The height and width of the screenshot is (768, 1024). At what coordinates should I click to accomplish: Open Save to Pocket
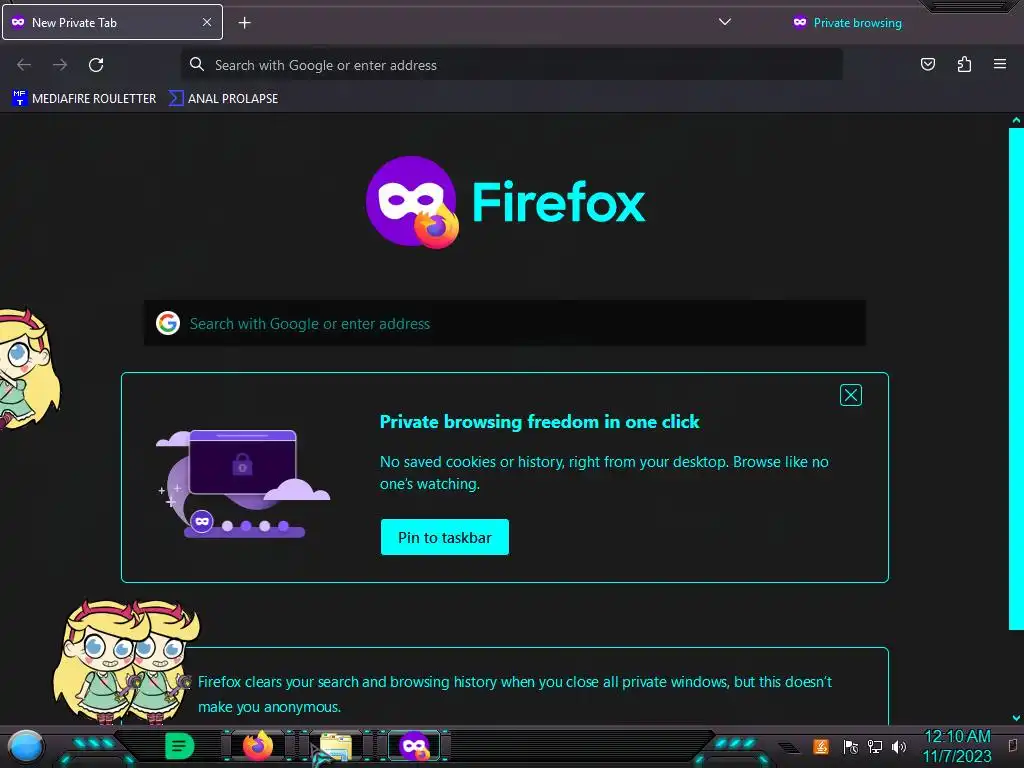coord(928,64)
